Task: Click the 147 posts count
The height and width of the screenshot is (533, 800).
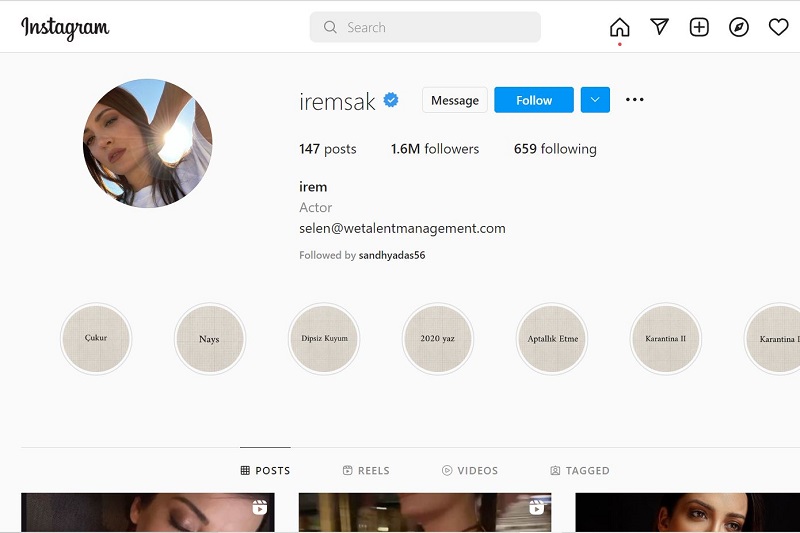Action: (x=328, y=149)
